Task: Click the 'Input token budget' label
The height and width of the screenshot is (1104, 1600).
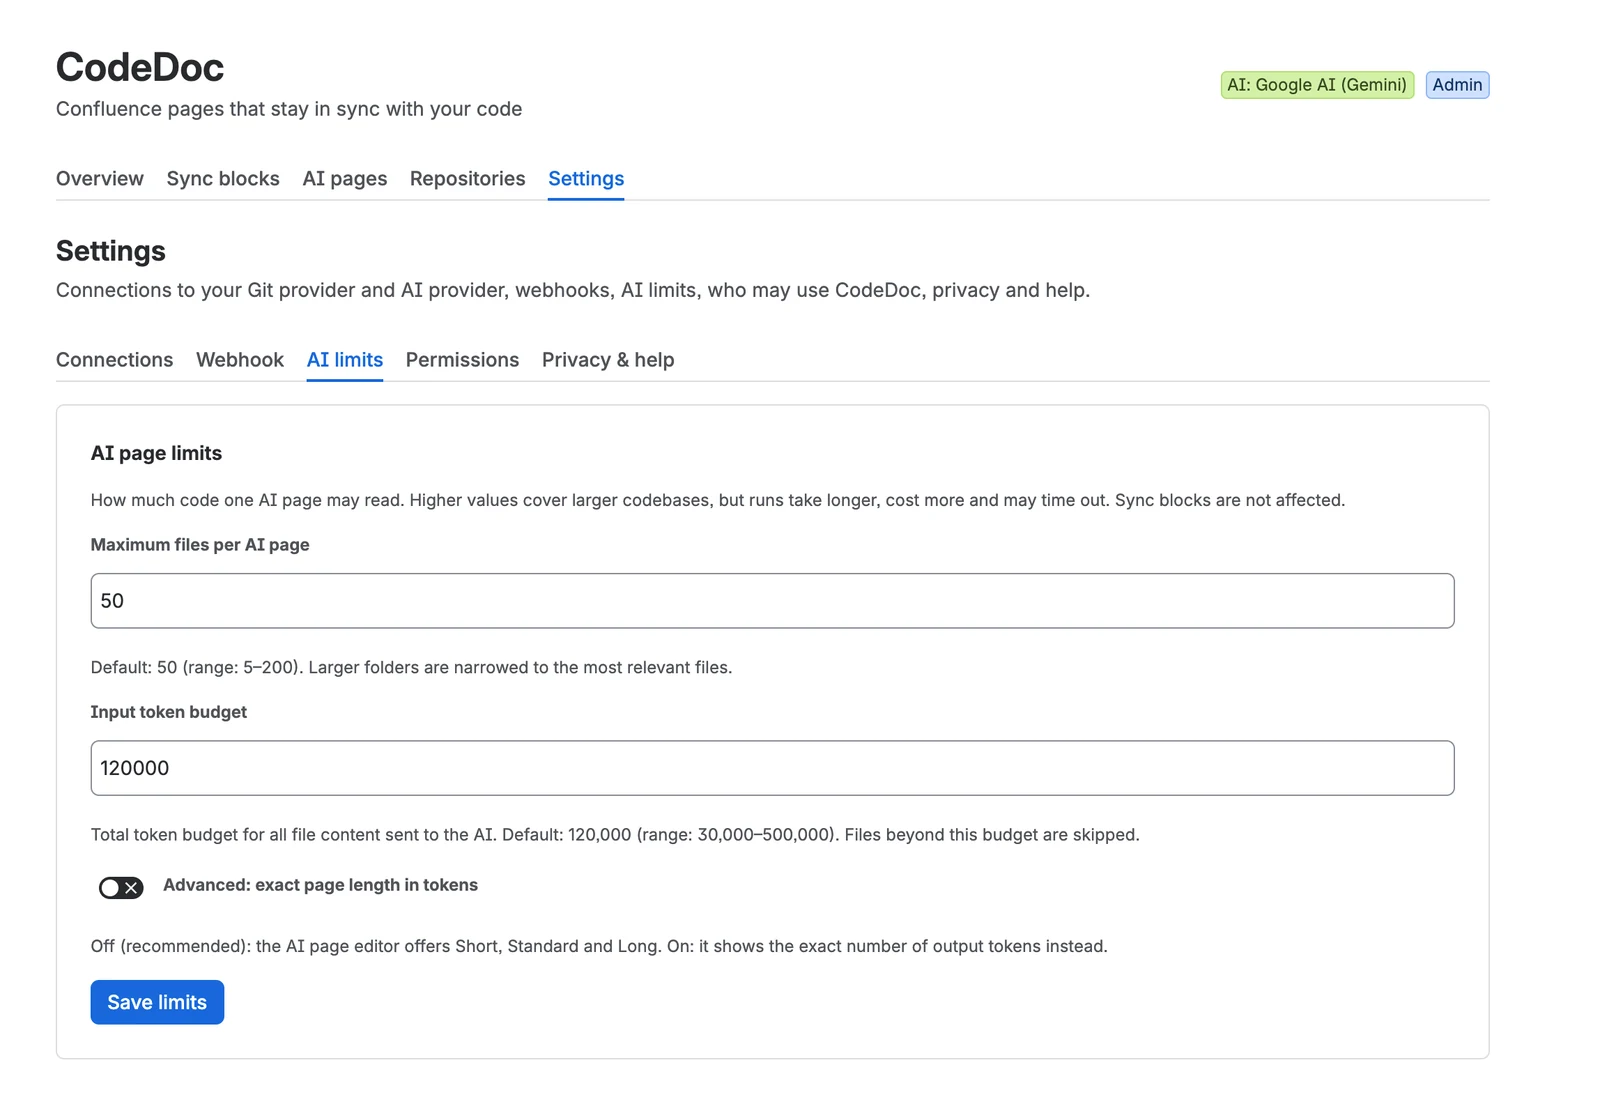Action: tap(168, 712)
